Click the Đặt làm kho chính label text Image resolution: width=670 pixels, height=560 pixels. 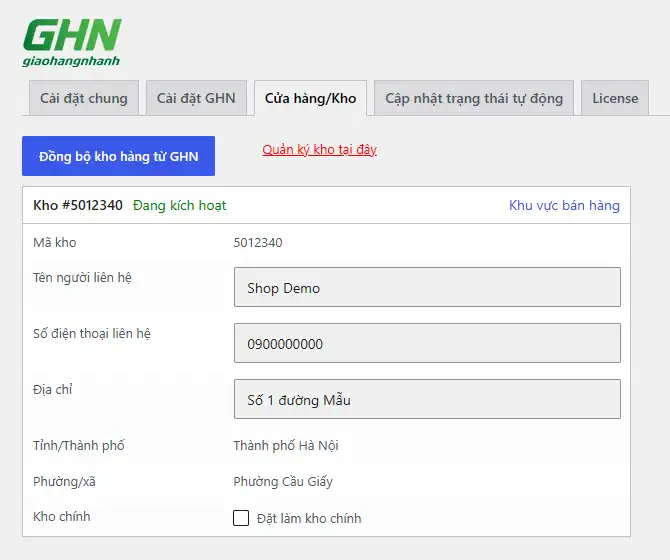309,519
